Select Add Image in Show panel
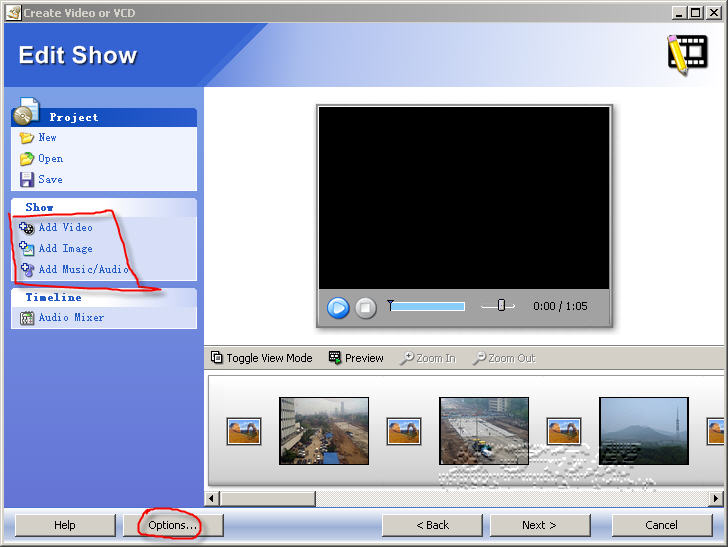This screenshot has width=728, height=547. pyautogui.click(x=65, y=248)
